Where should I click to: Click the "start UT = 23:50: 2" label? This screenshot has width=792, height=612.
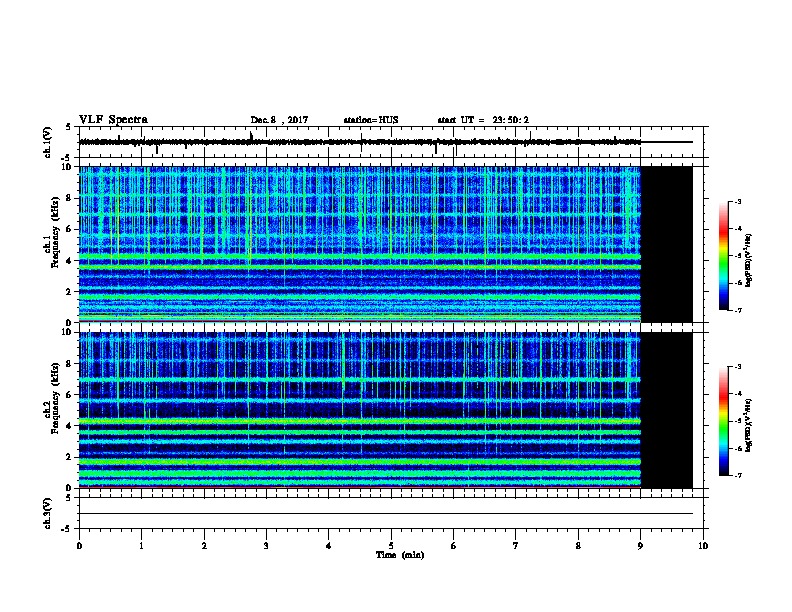click(483, 120)
